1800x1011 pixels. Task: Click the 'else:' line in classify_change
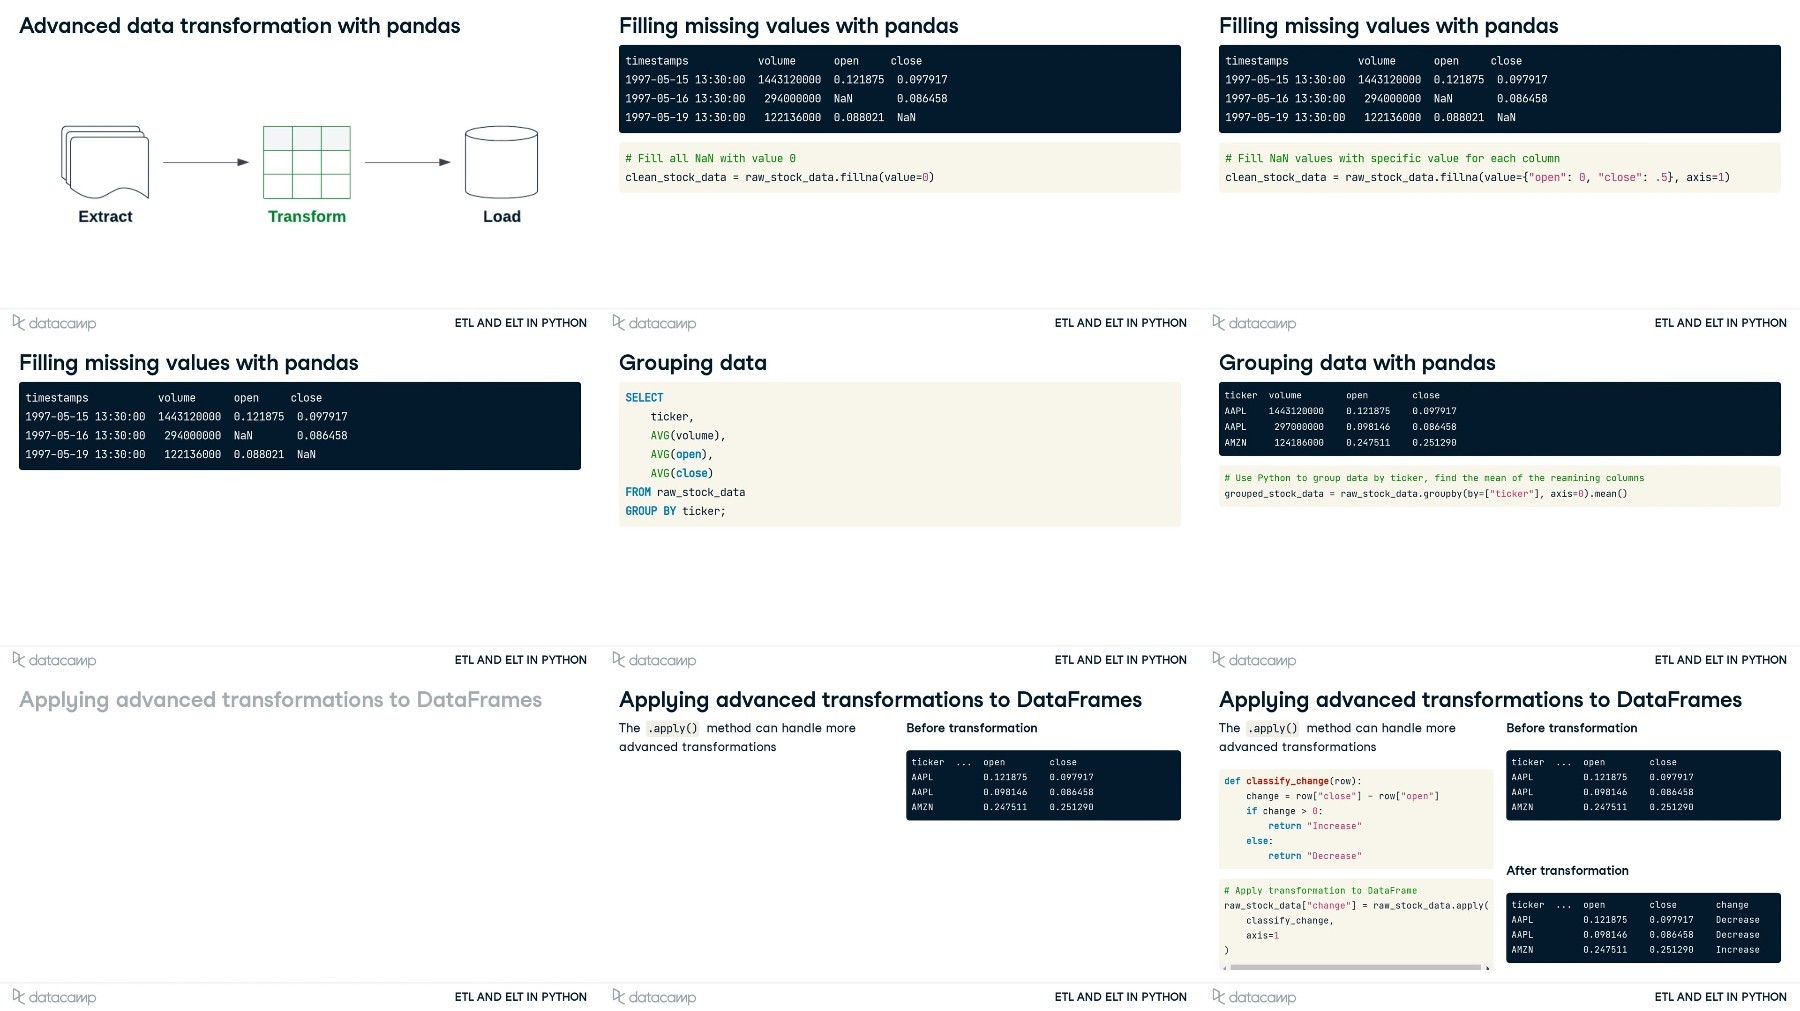click(x=1259, y=841)
